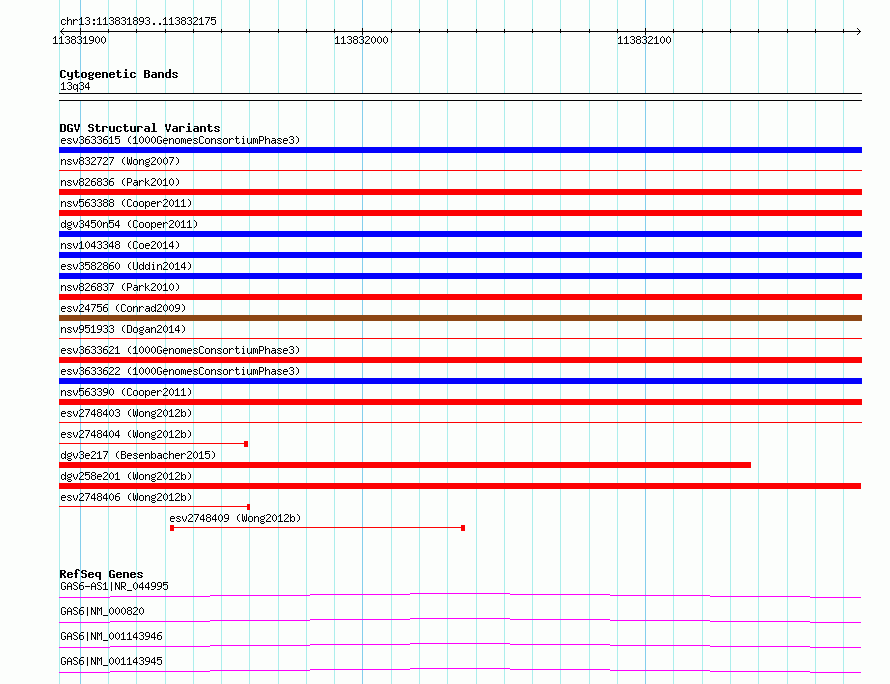The width and height of the screenshot is (890, 684).
Task: Select the 13q34 band label
Action: (x=75, y=86)
